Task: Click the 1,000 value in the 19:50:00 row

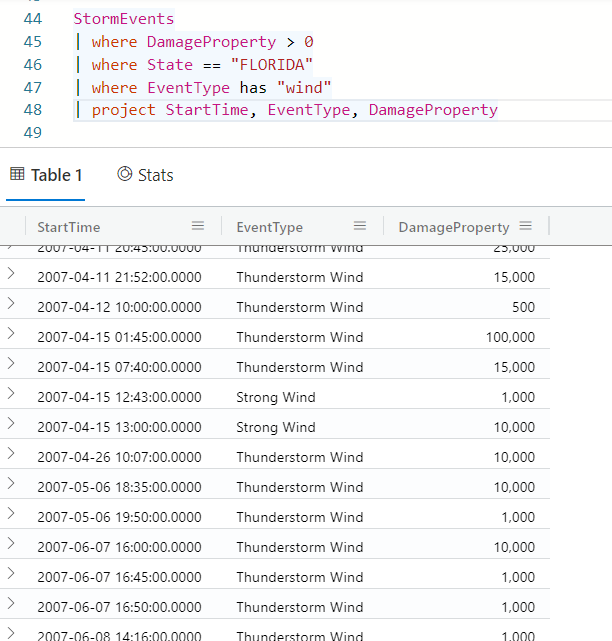Action: (518, 517)
